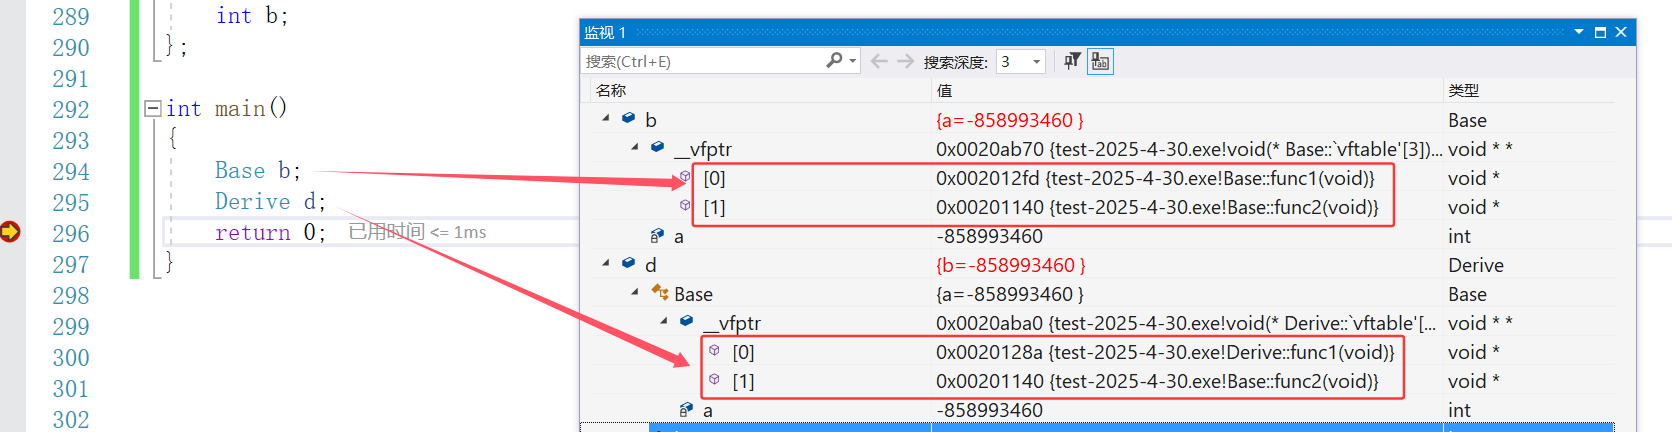Go to next search result arrow
The width and height of the screenshot is (1672, 432).
coord(905,61)
